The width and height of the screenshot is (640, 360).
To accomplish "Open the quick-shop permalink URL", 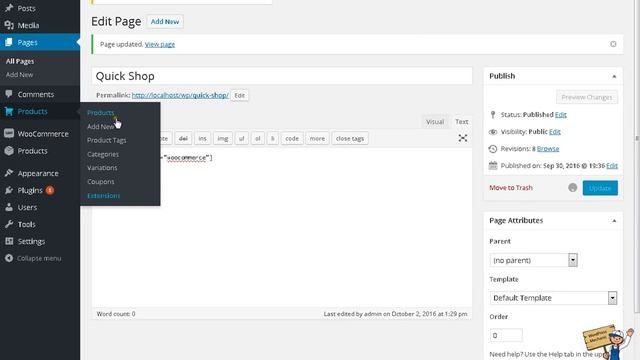I will (x=180, y=95).
